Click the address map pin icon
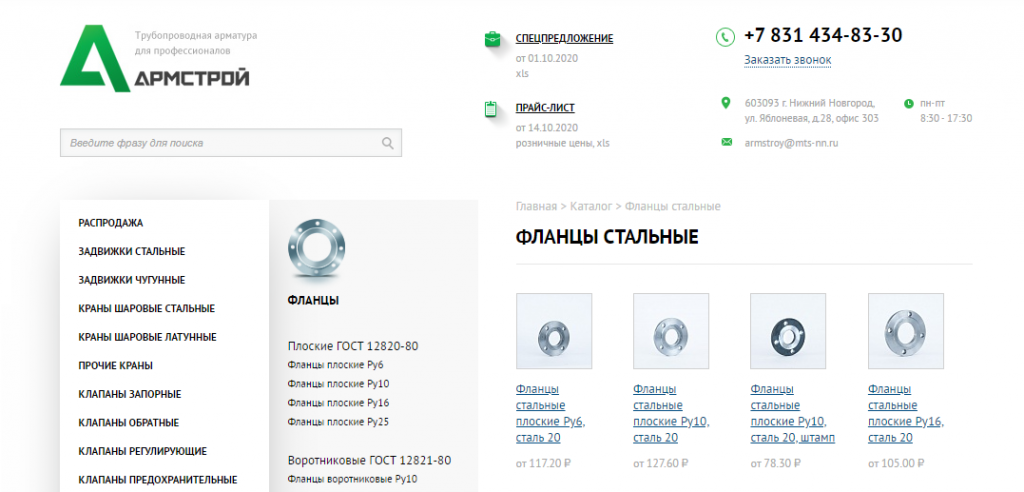The width and height of the screenshot is (1024, 492). tap(726, 103)
